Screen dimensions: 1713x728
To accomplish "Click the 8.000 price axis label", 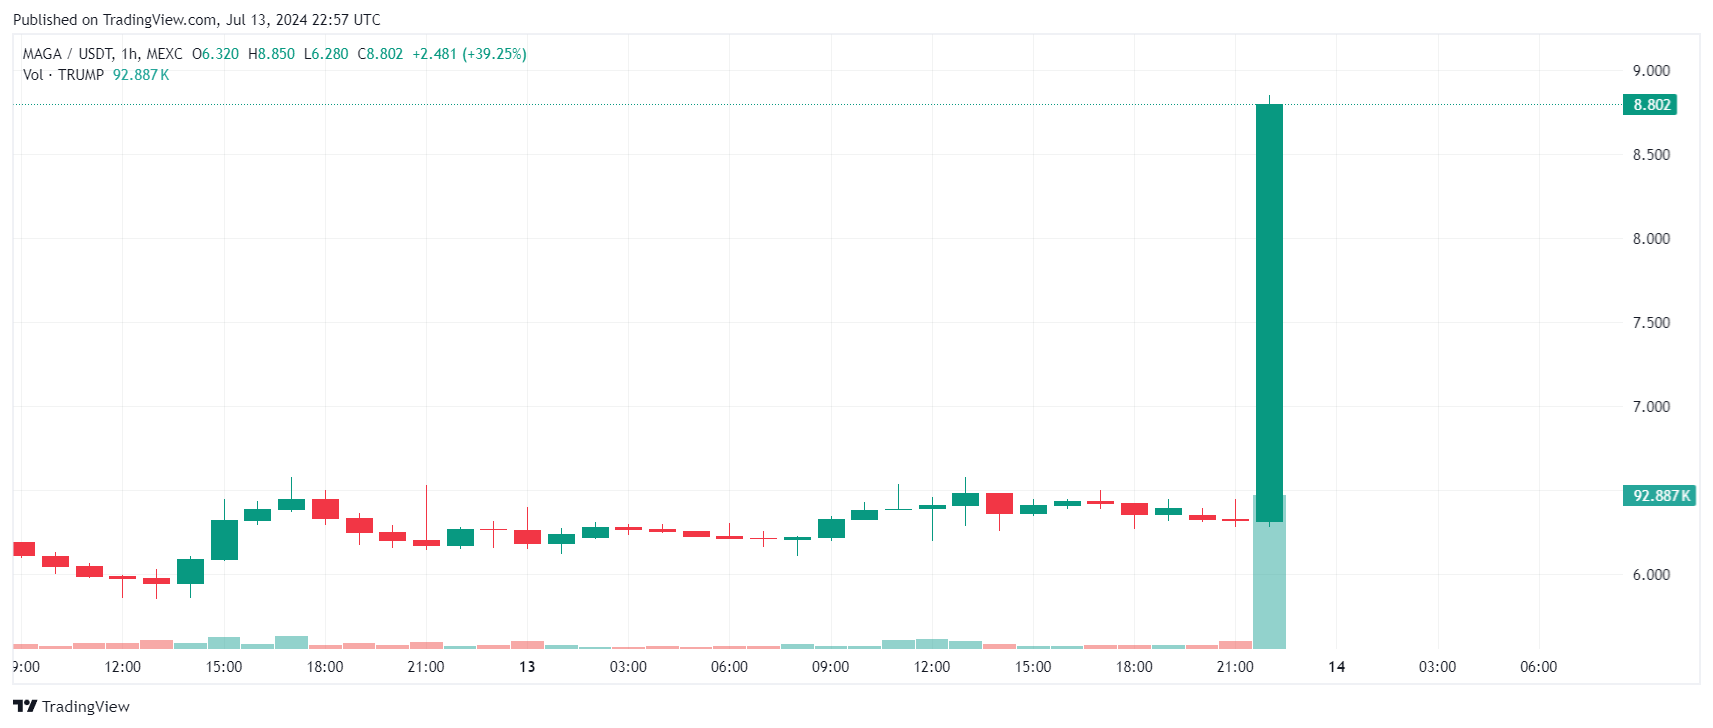I will (x=1651, y=239).
